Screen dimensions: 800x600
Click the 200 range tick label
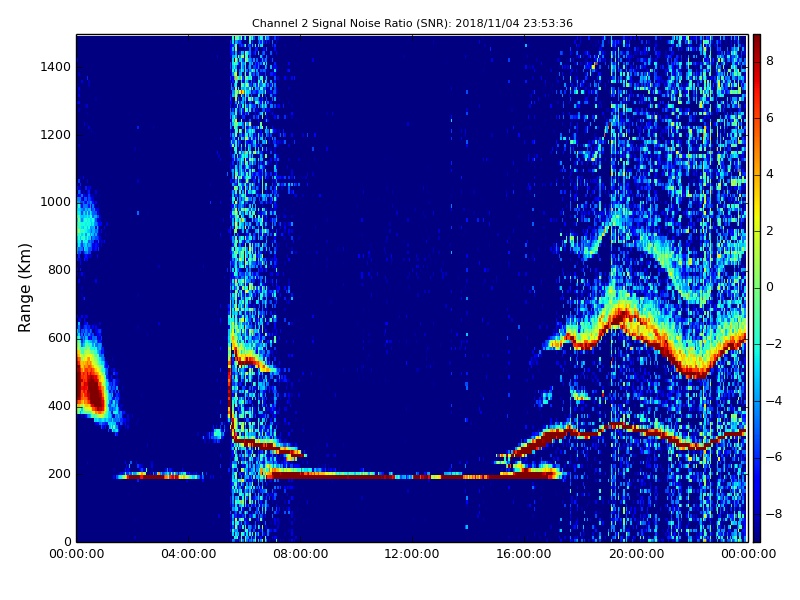point(59,473)
